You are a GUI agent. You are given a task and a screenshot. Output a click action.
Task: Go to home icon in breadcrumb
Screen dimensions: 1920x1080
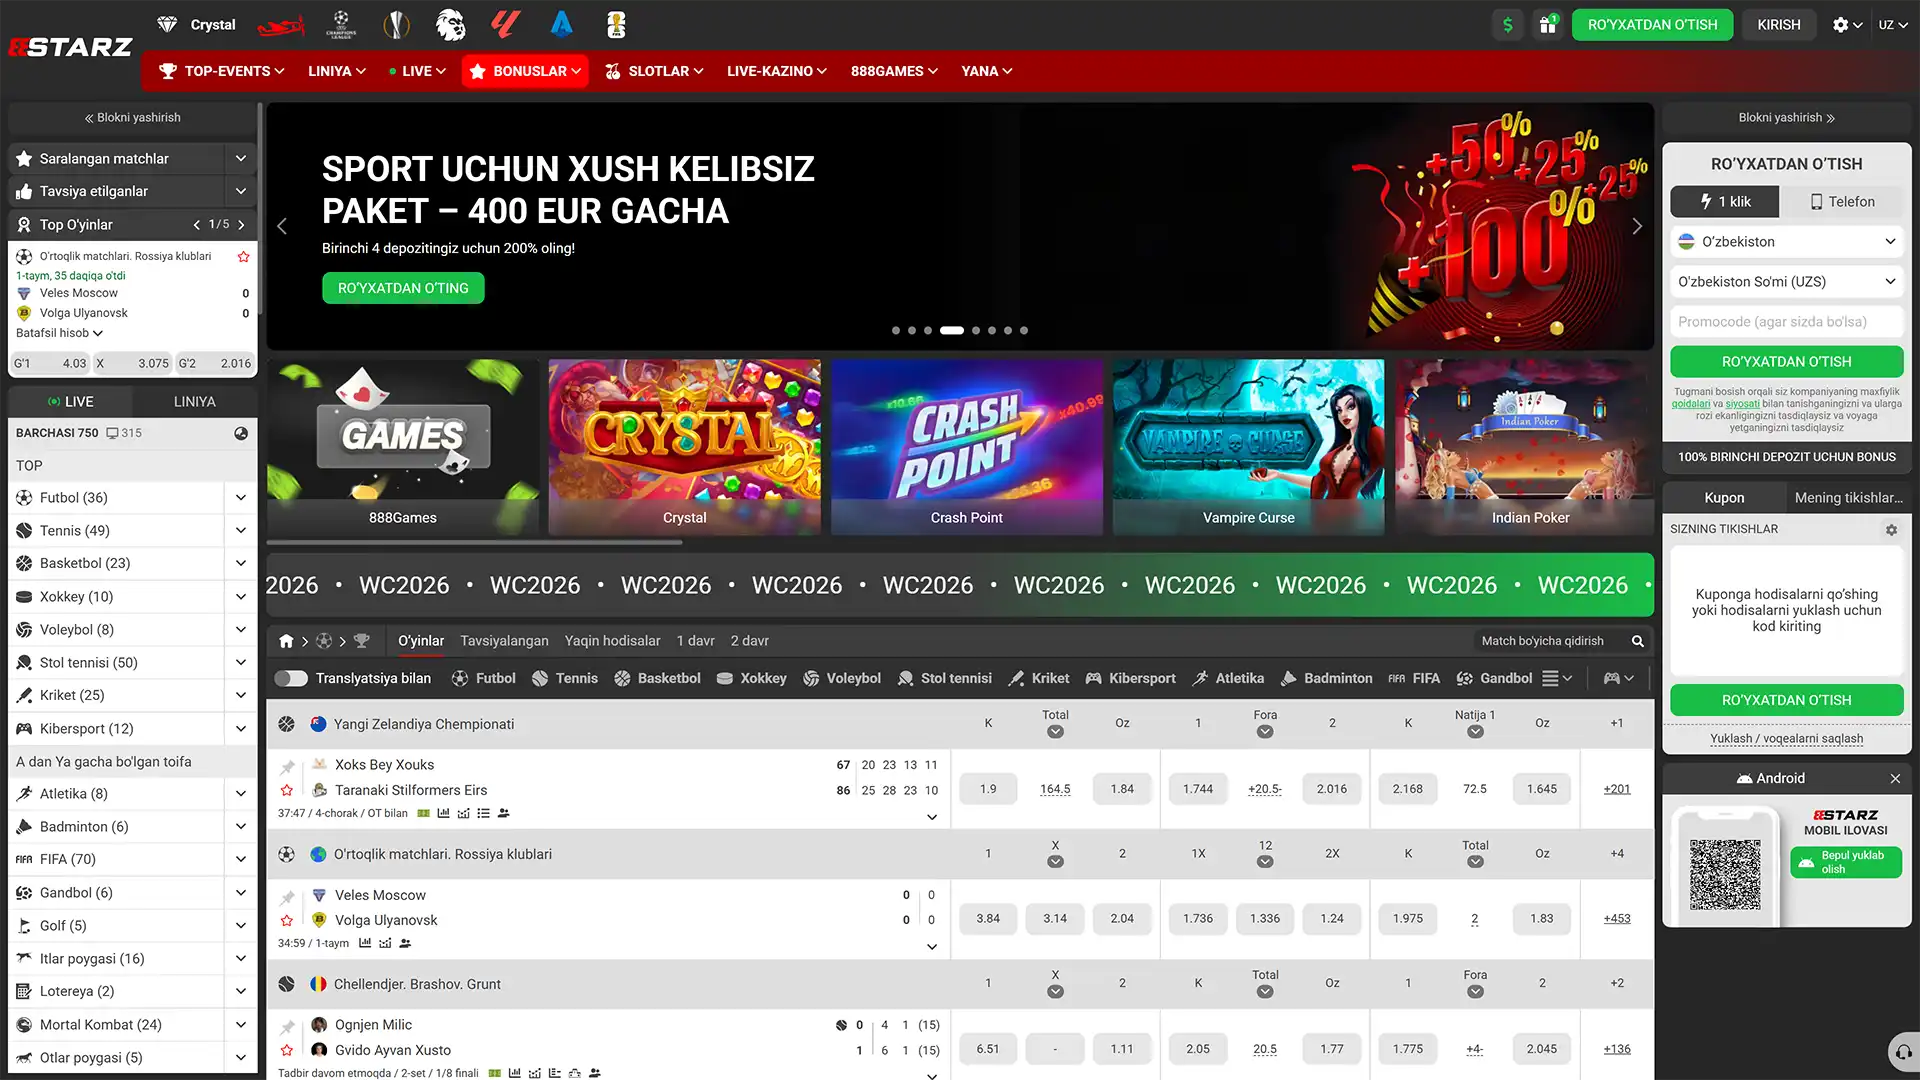[x=286, y=641]
